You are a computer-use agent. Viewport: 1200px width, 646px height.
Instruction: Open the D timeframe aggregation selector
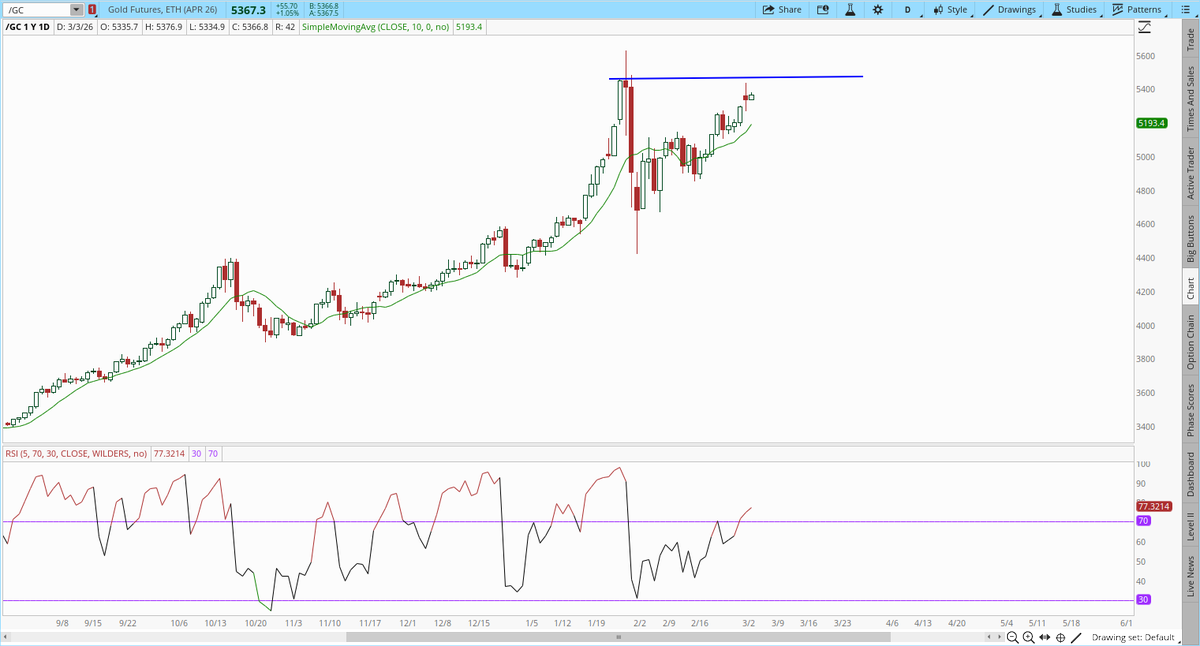(x=909, y=9)
